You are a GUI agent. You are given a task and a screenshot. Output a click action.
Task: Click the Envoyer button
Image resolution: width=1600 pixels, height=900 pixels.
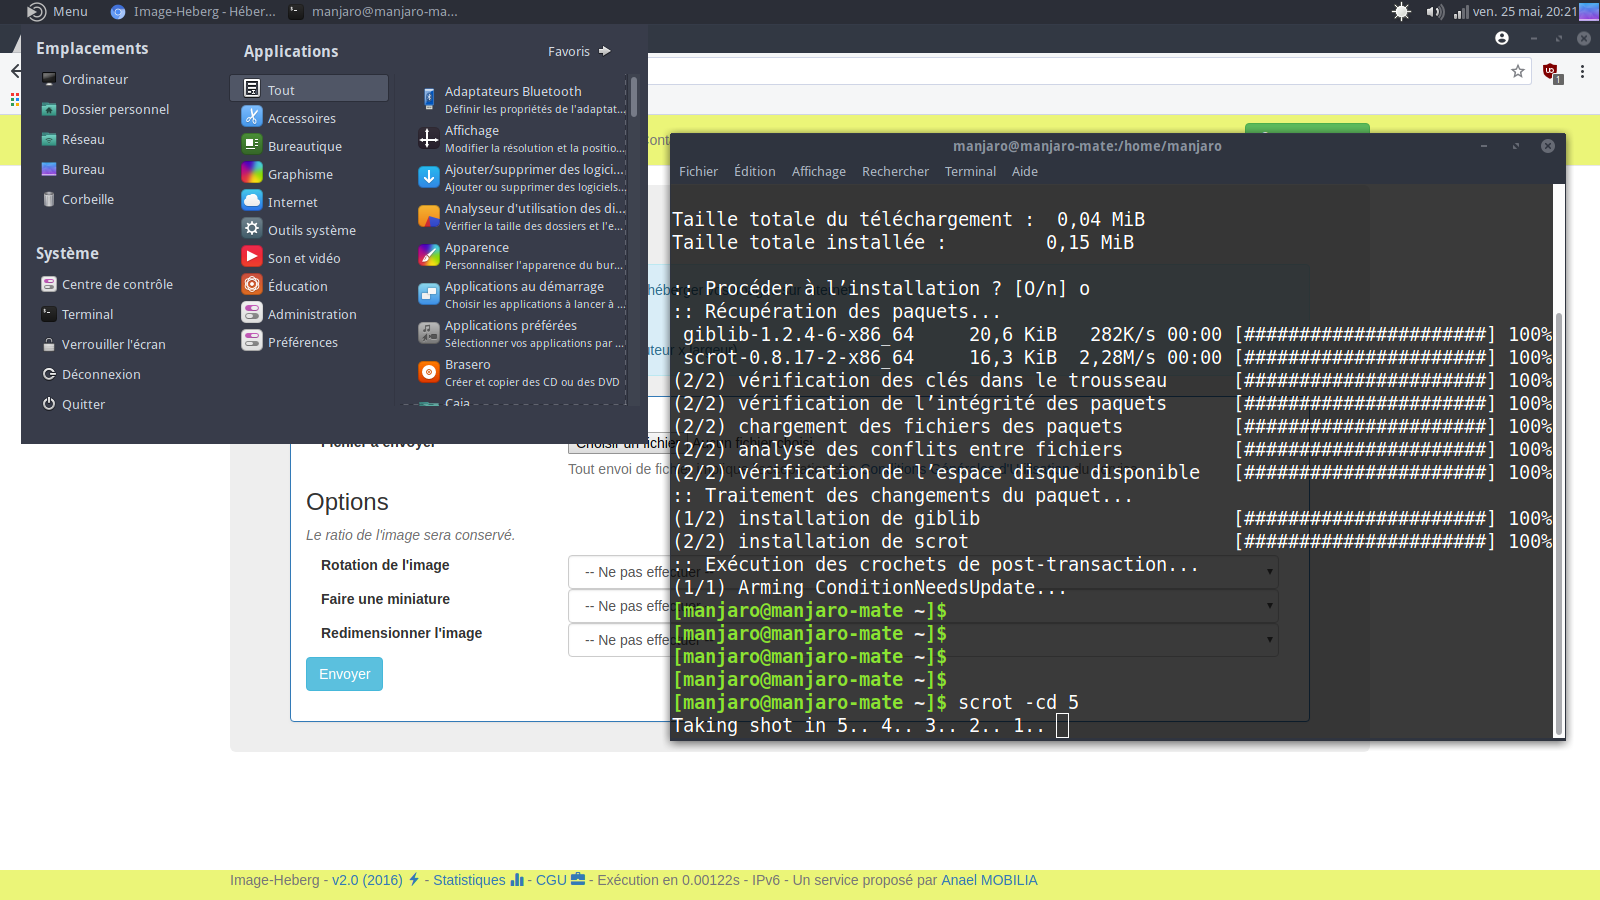[x=344, y=674]
